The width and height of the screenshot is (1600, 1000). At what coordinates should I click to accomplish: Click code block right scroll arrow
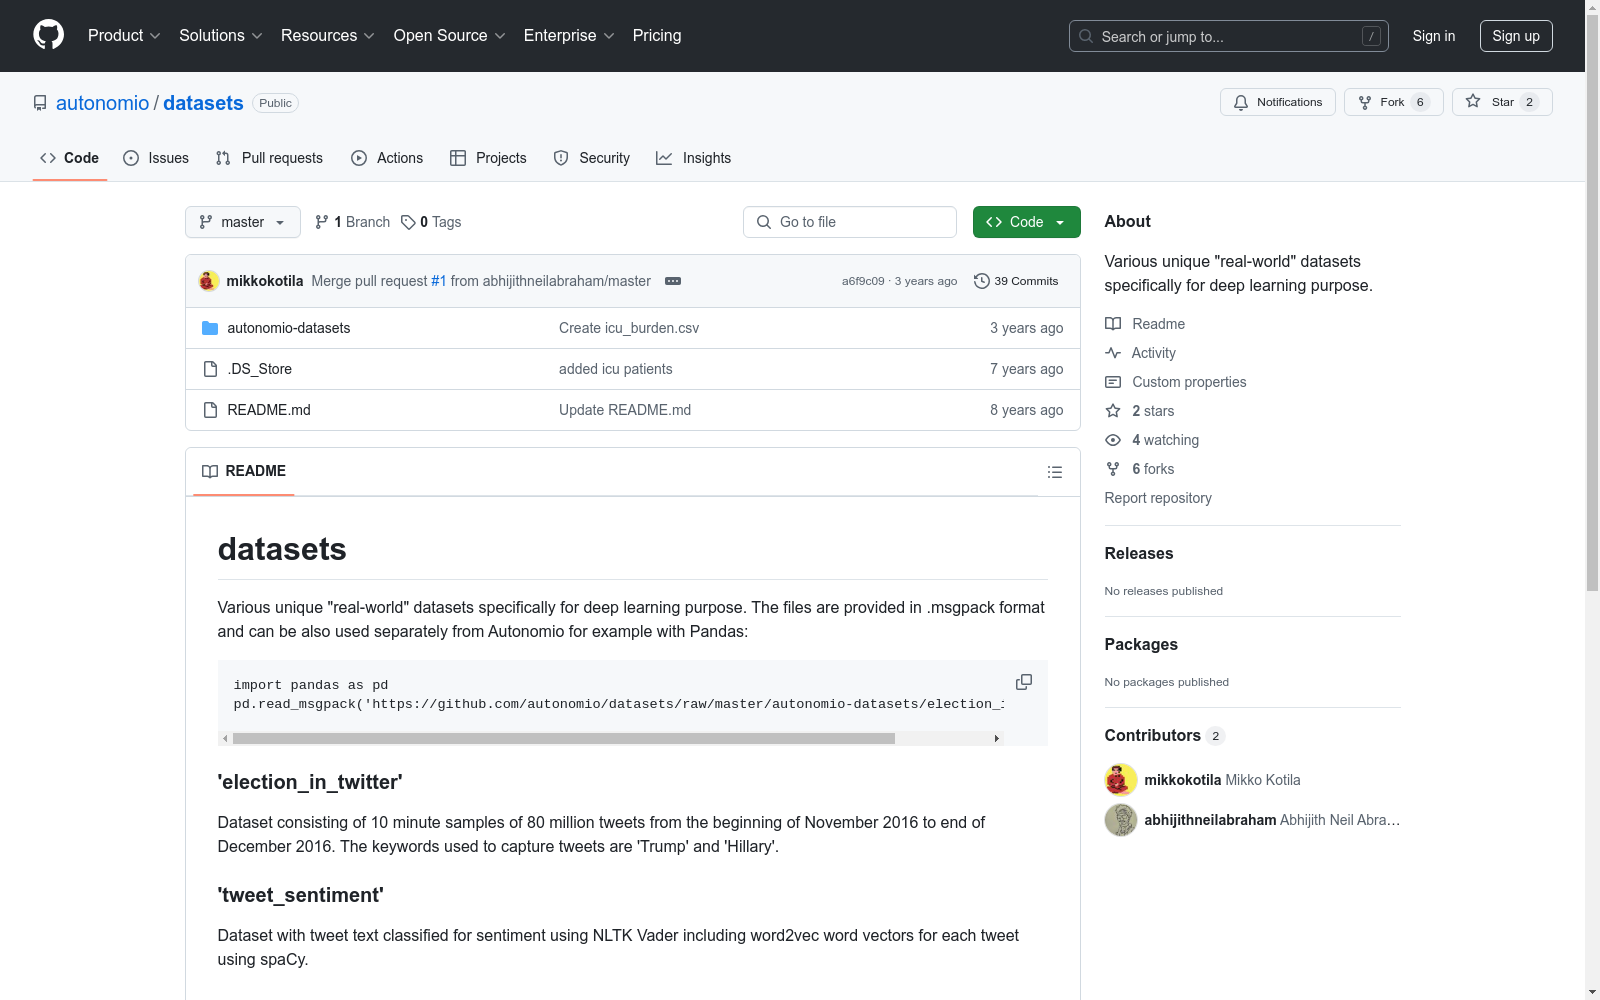pyautogui.click(x=996, y=739)
